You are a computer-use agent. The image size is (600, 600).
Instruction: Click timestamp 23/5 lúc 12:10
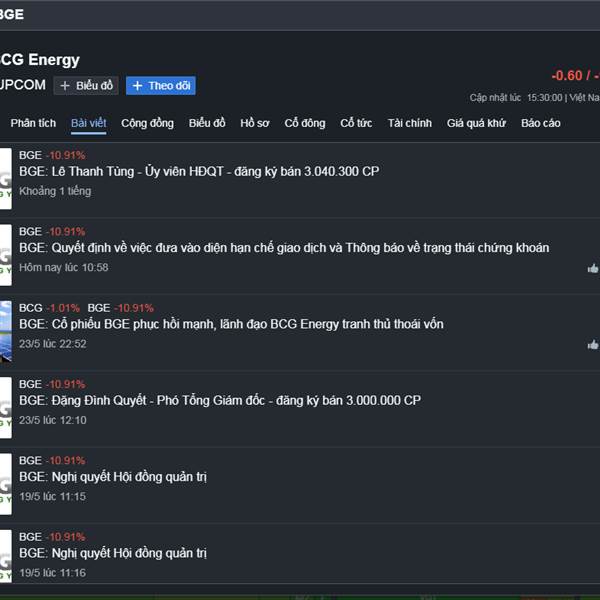53,420
